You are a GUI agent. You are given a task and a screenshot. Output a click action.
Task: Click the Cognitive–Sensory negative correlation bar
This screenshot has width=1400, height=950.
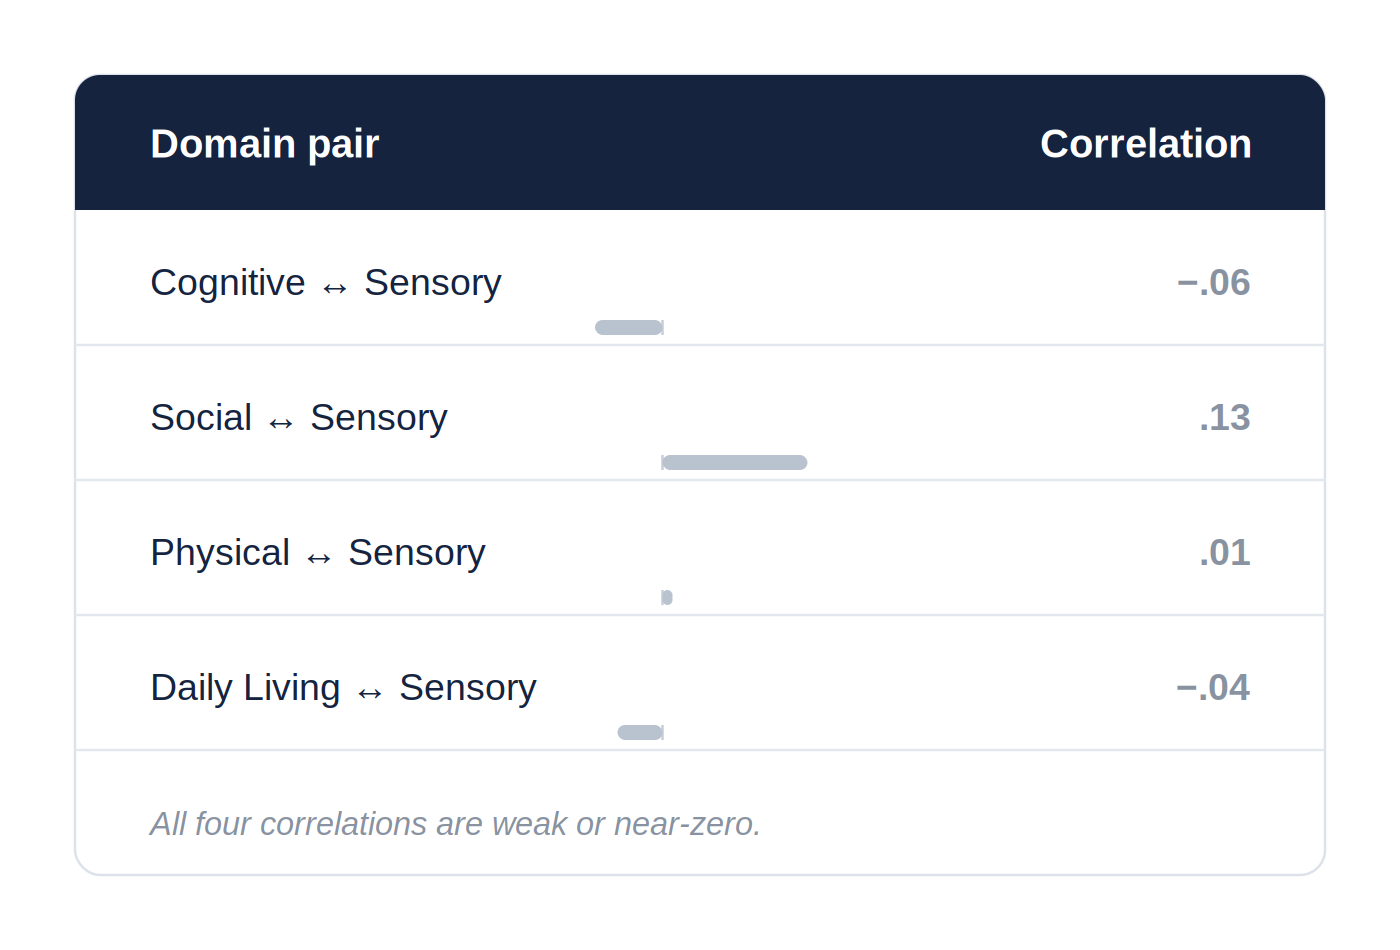629,328
